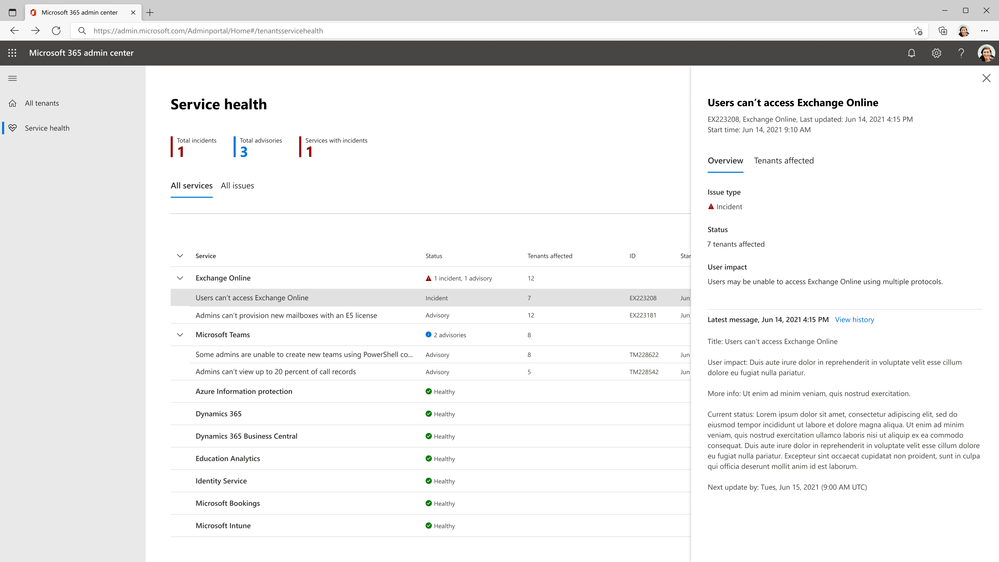The width and height of the screenshot is (999, 562).
Task: Collapse all rows via header chevron
Action: point(180,256)
